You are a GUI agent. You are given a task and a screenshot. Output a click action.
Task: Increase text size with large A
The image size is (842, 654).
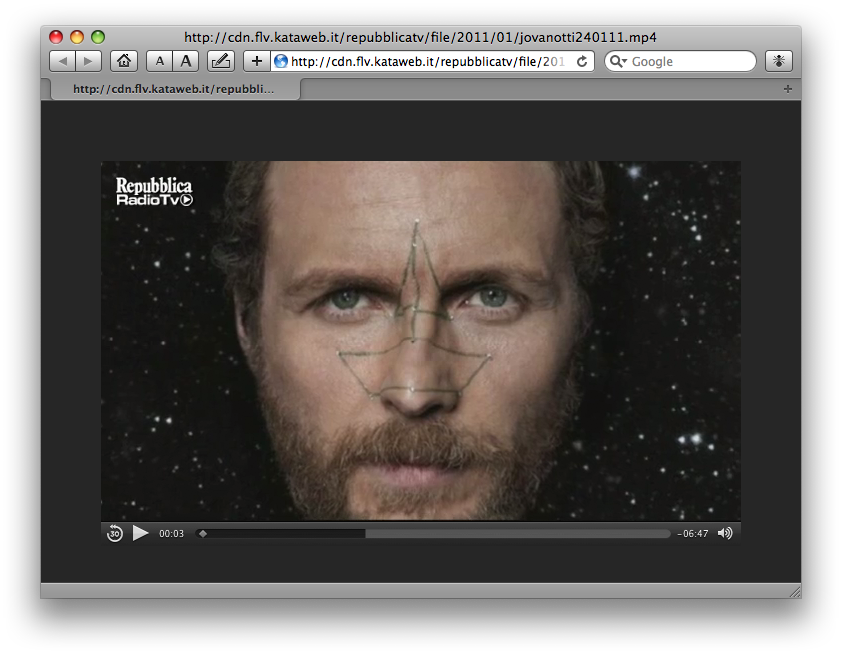(185, 61)
